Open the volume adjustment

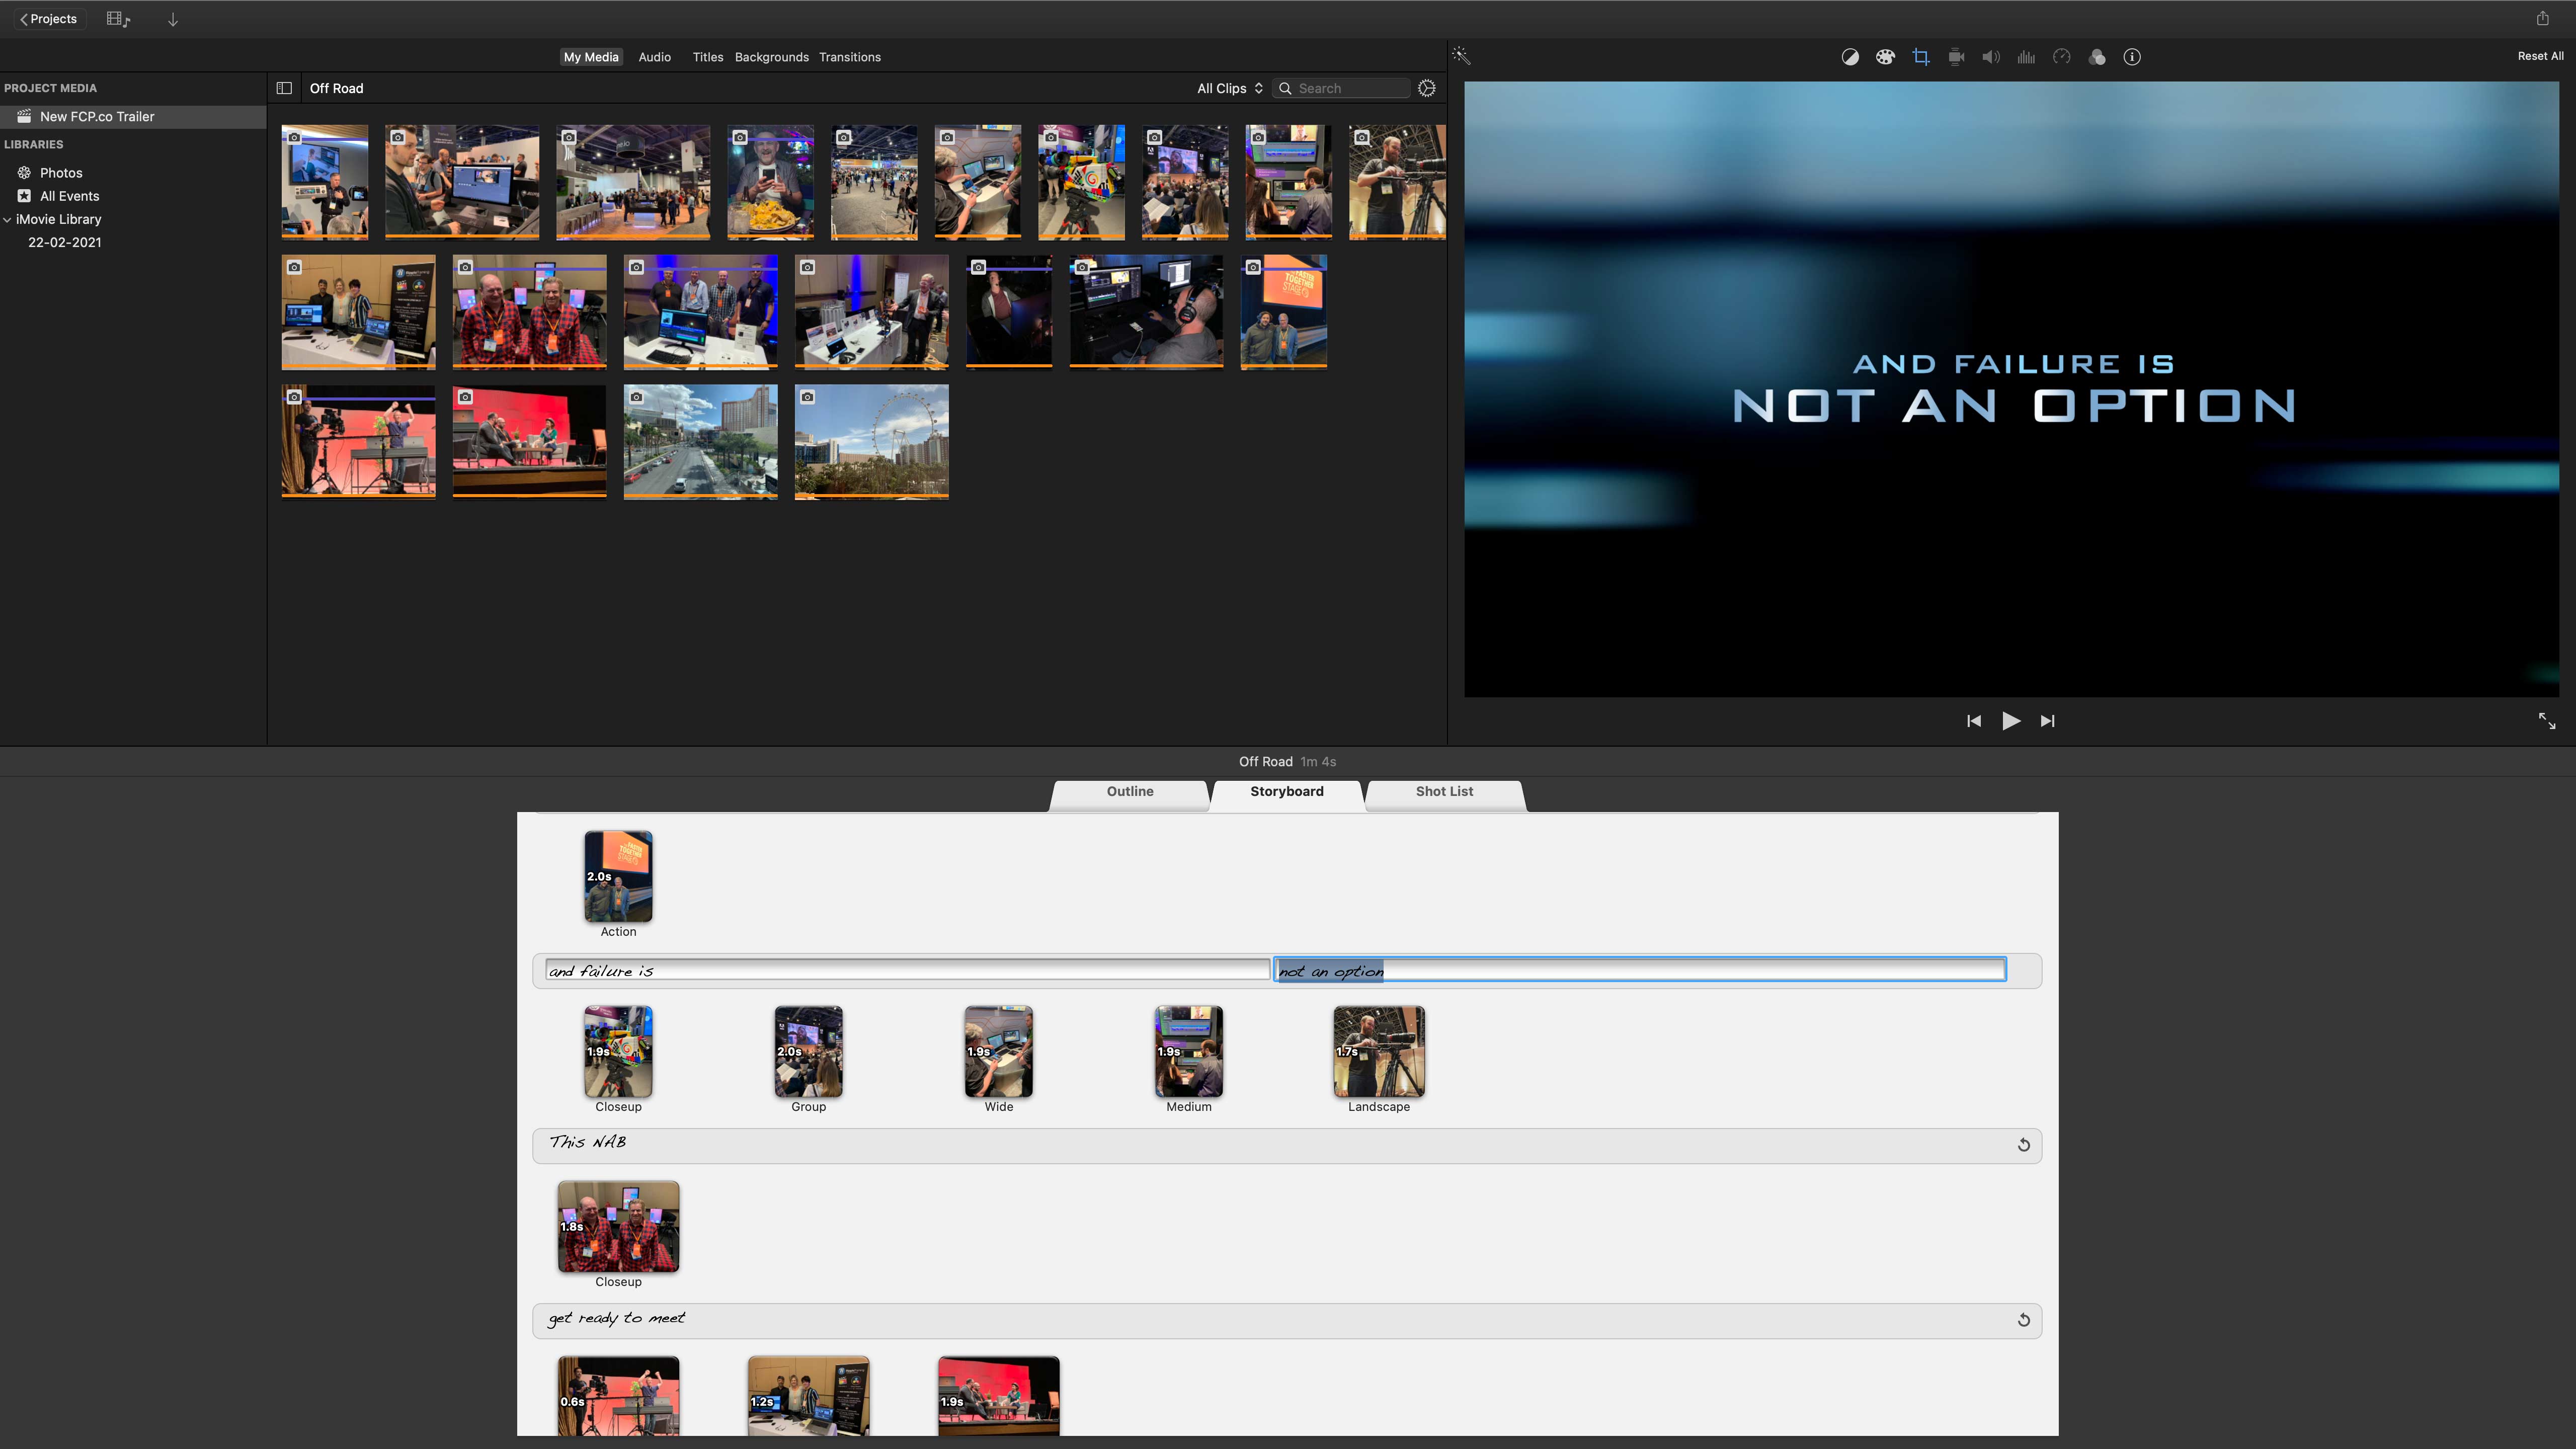tap(1991, 57)
